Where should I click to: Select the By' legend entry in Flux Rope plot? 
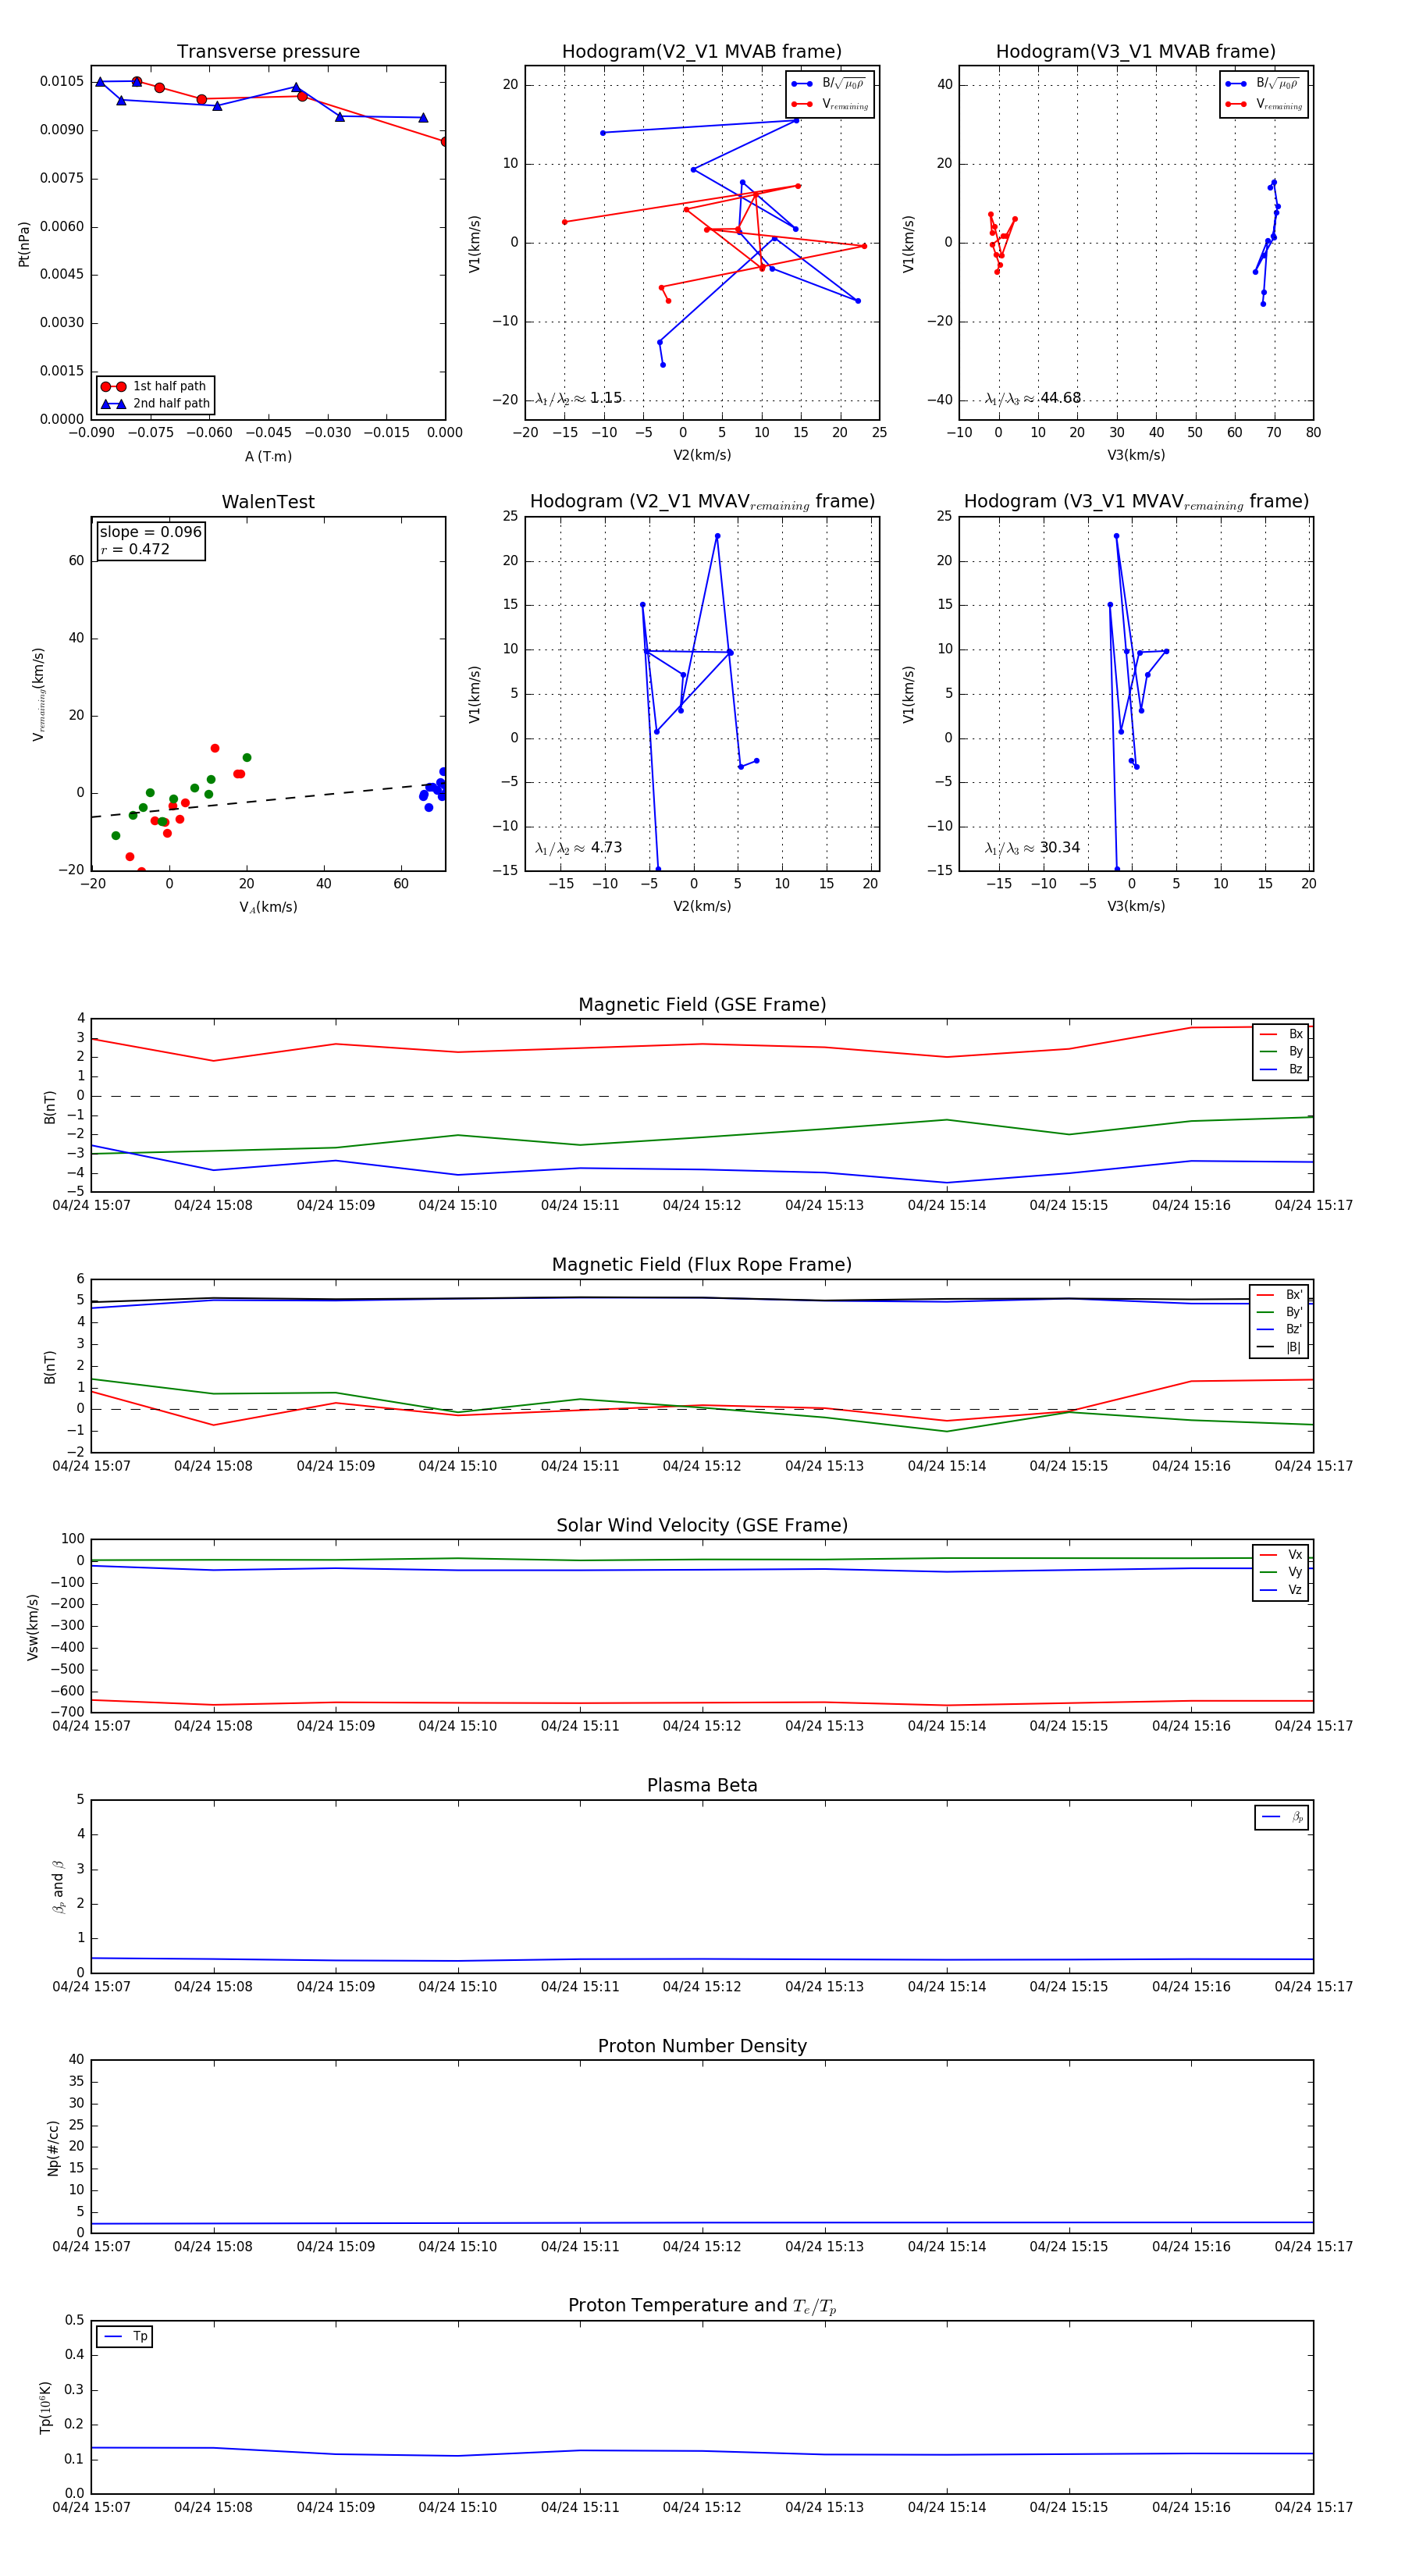click(1279, 1312)
